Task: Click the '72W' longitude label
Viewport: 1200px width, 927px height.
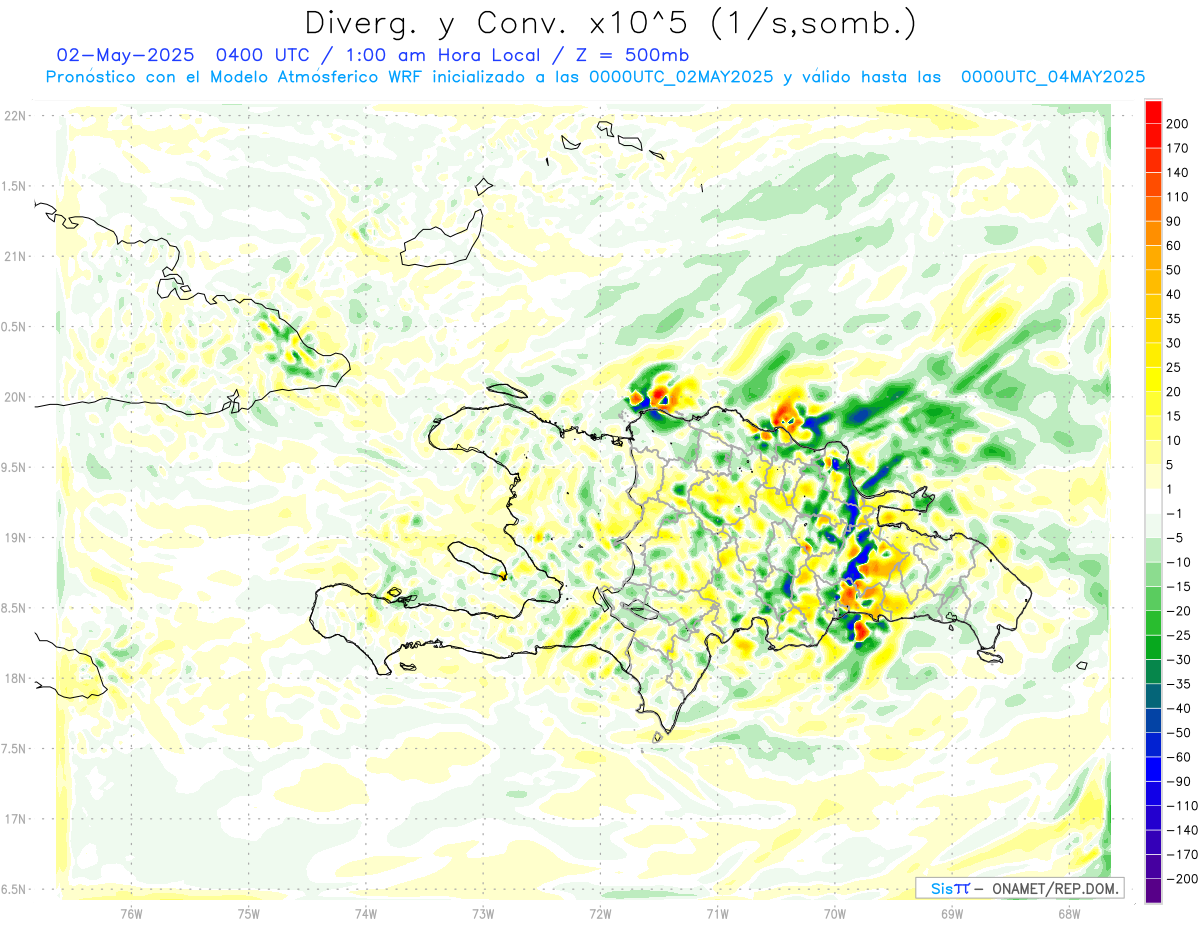Action: click(x=600, y=914)
